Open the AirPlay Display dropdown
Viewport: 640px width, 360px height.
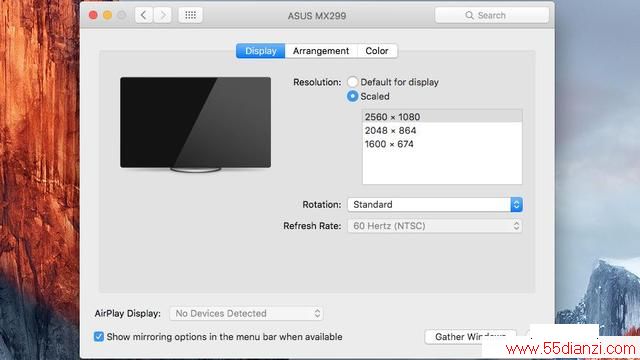pos(246,313)
